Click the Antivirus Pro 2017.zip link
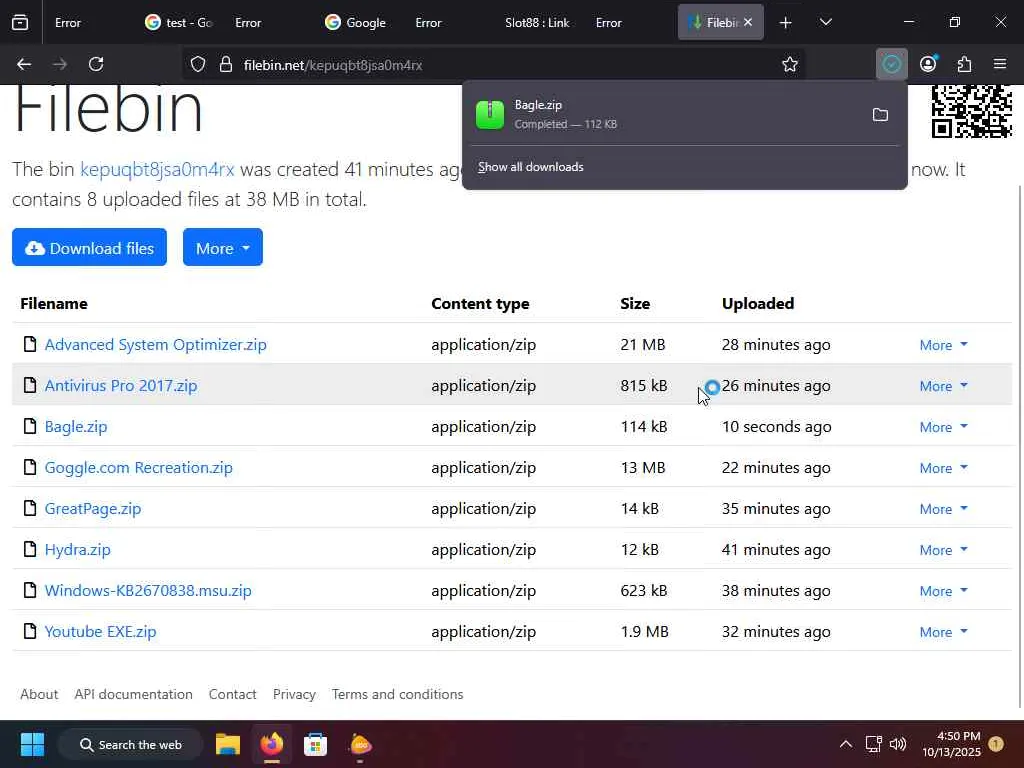The image size is (1024, 768). pyautogui.click(x=121, y=385)
